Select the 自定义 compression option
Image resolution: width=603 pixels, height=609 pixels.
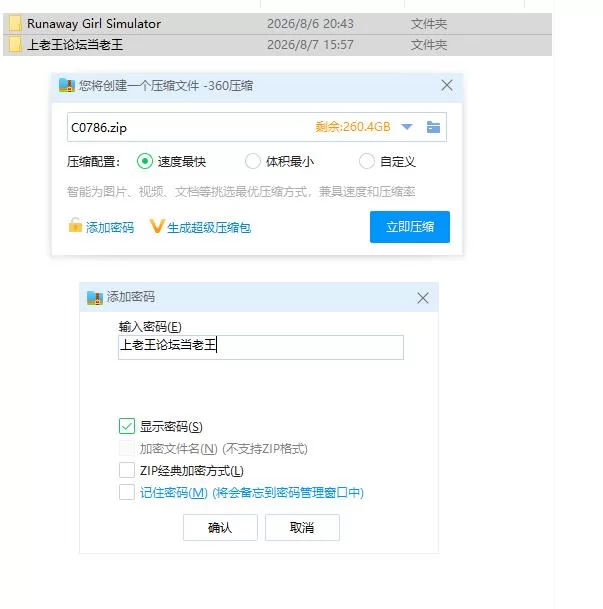(367, 161)
